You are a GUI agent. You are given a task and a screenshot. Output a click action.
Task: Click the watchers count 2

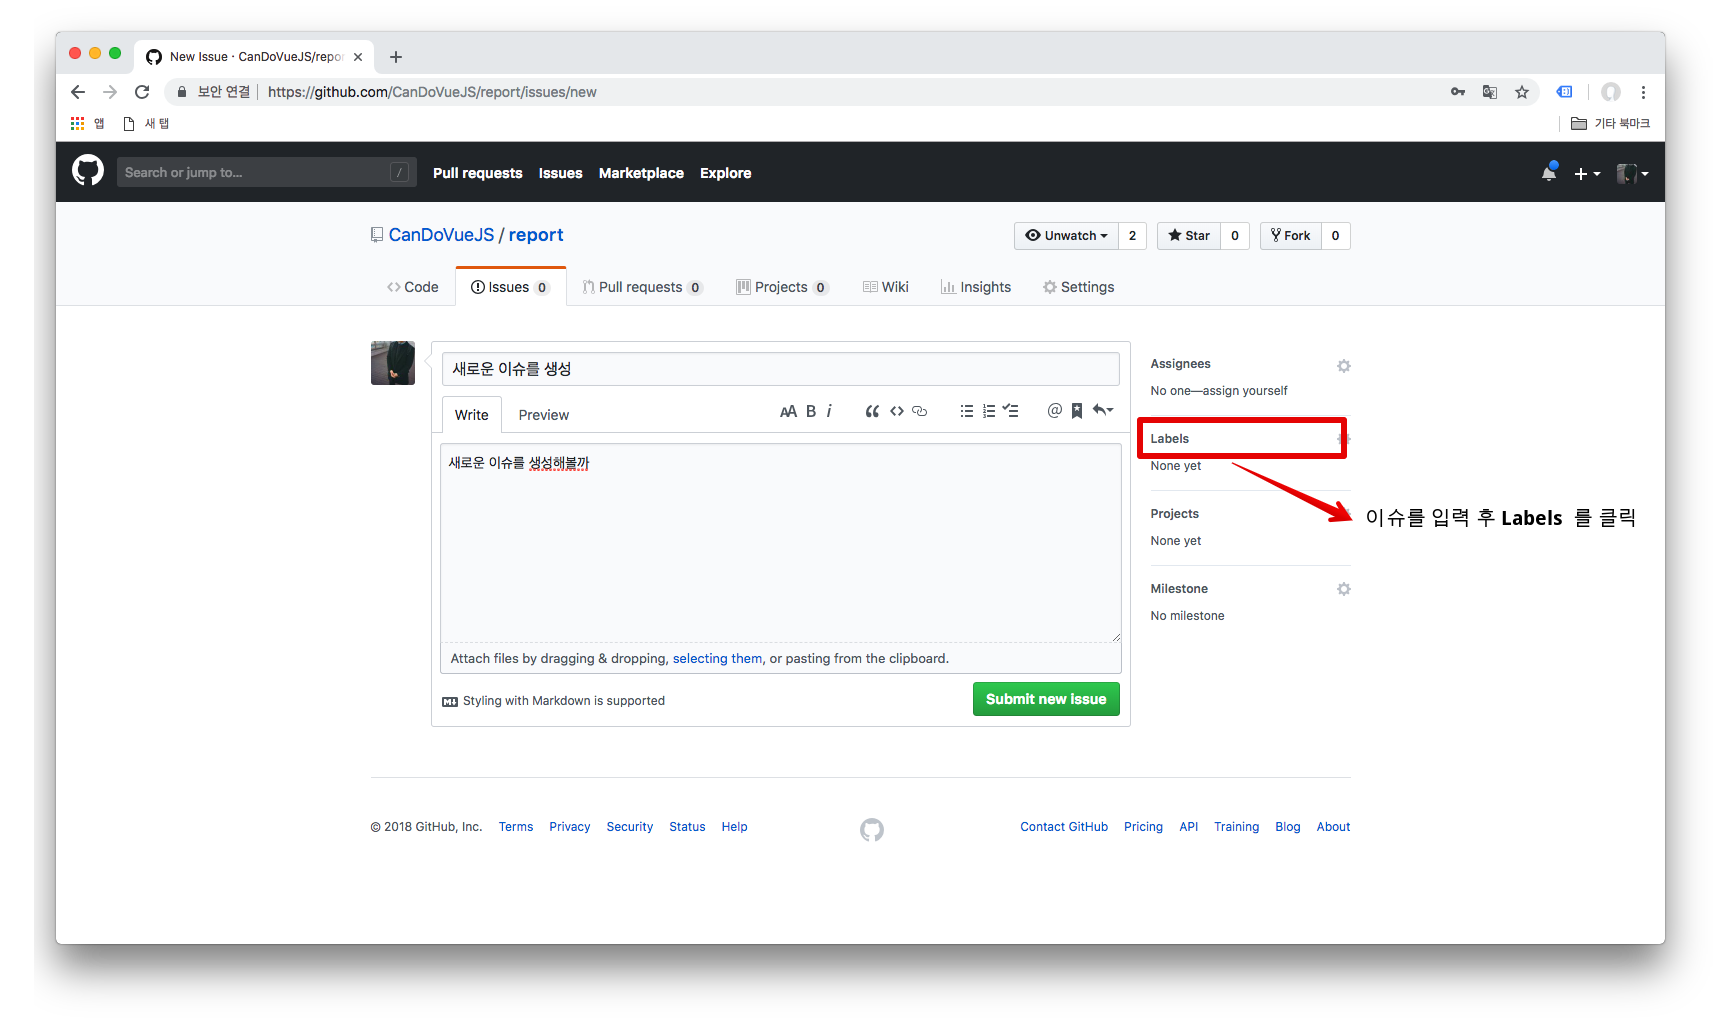[x=1132, y=236]
